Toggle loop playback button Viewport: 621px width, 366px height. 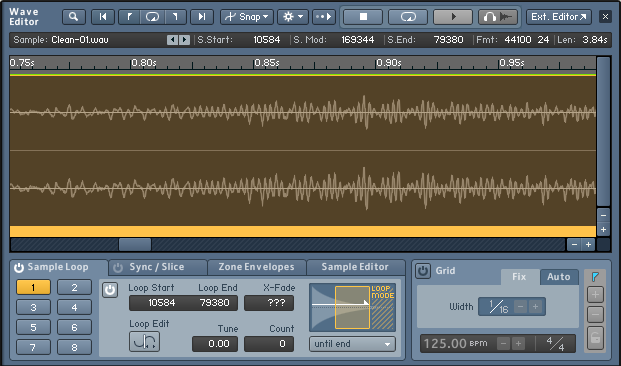[x=408, y=17]
